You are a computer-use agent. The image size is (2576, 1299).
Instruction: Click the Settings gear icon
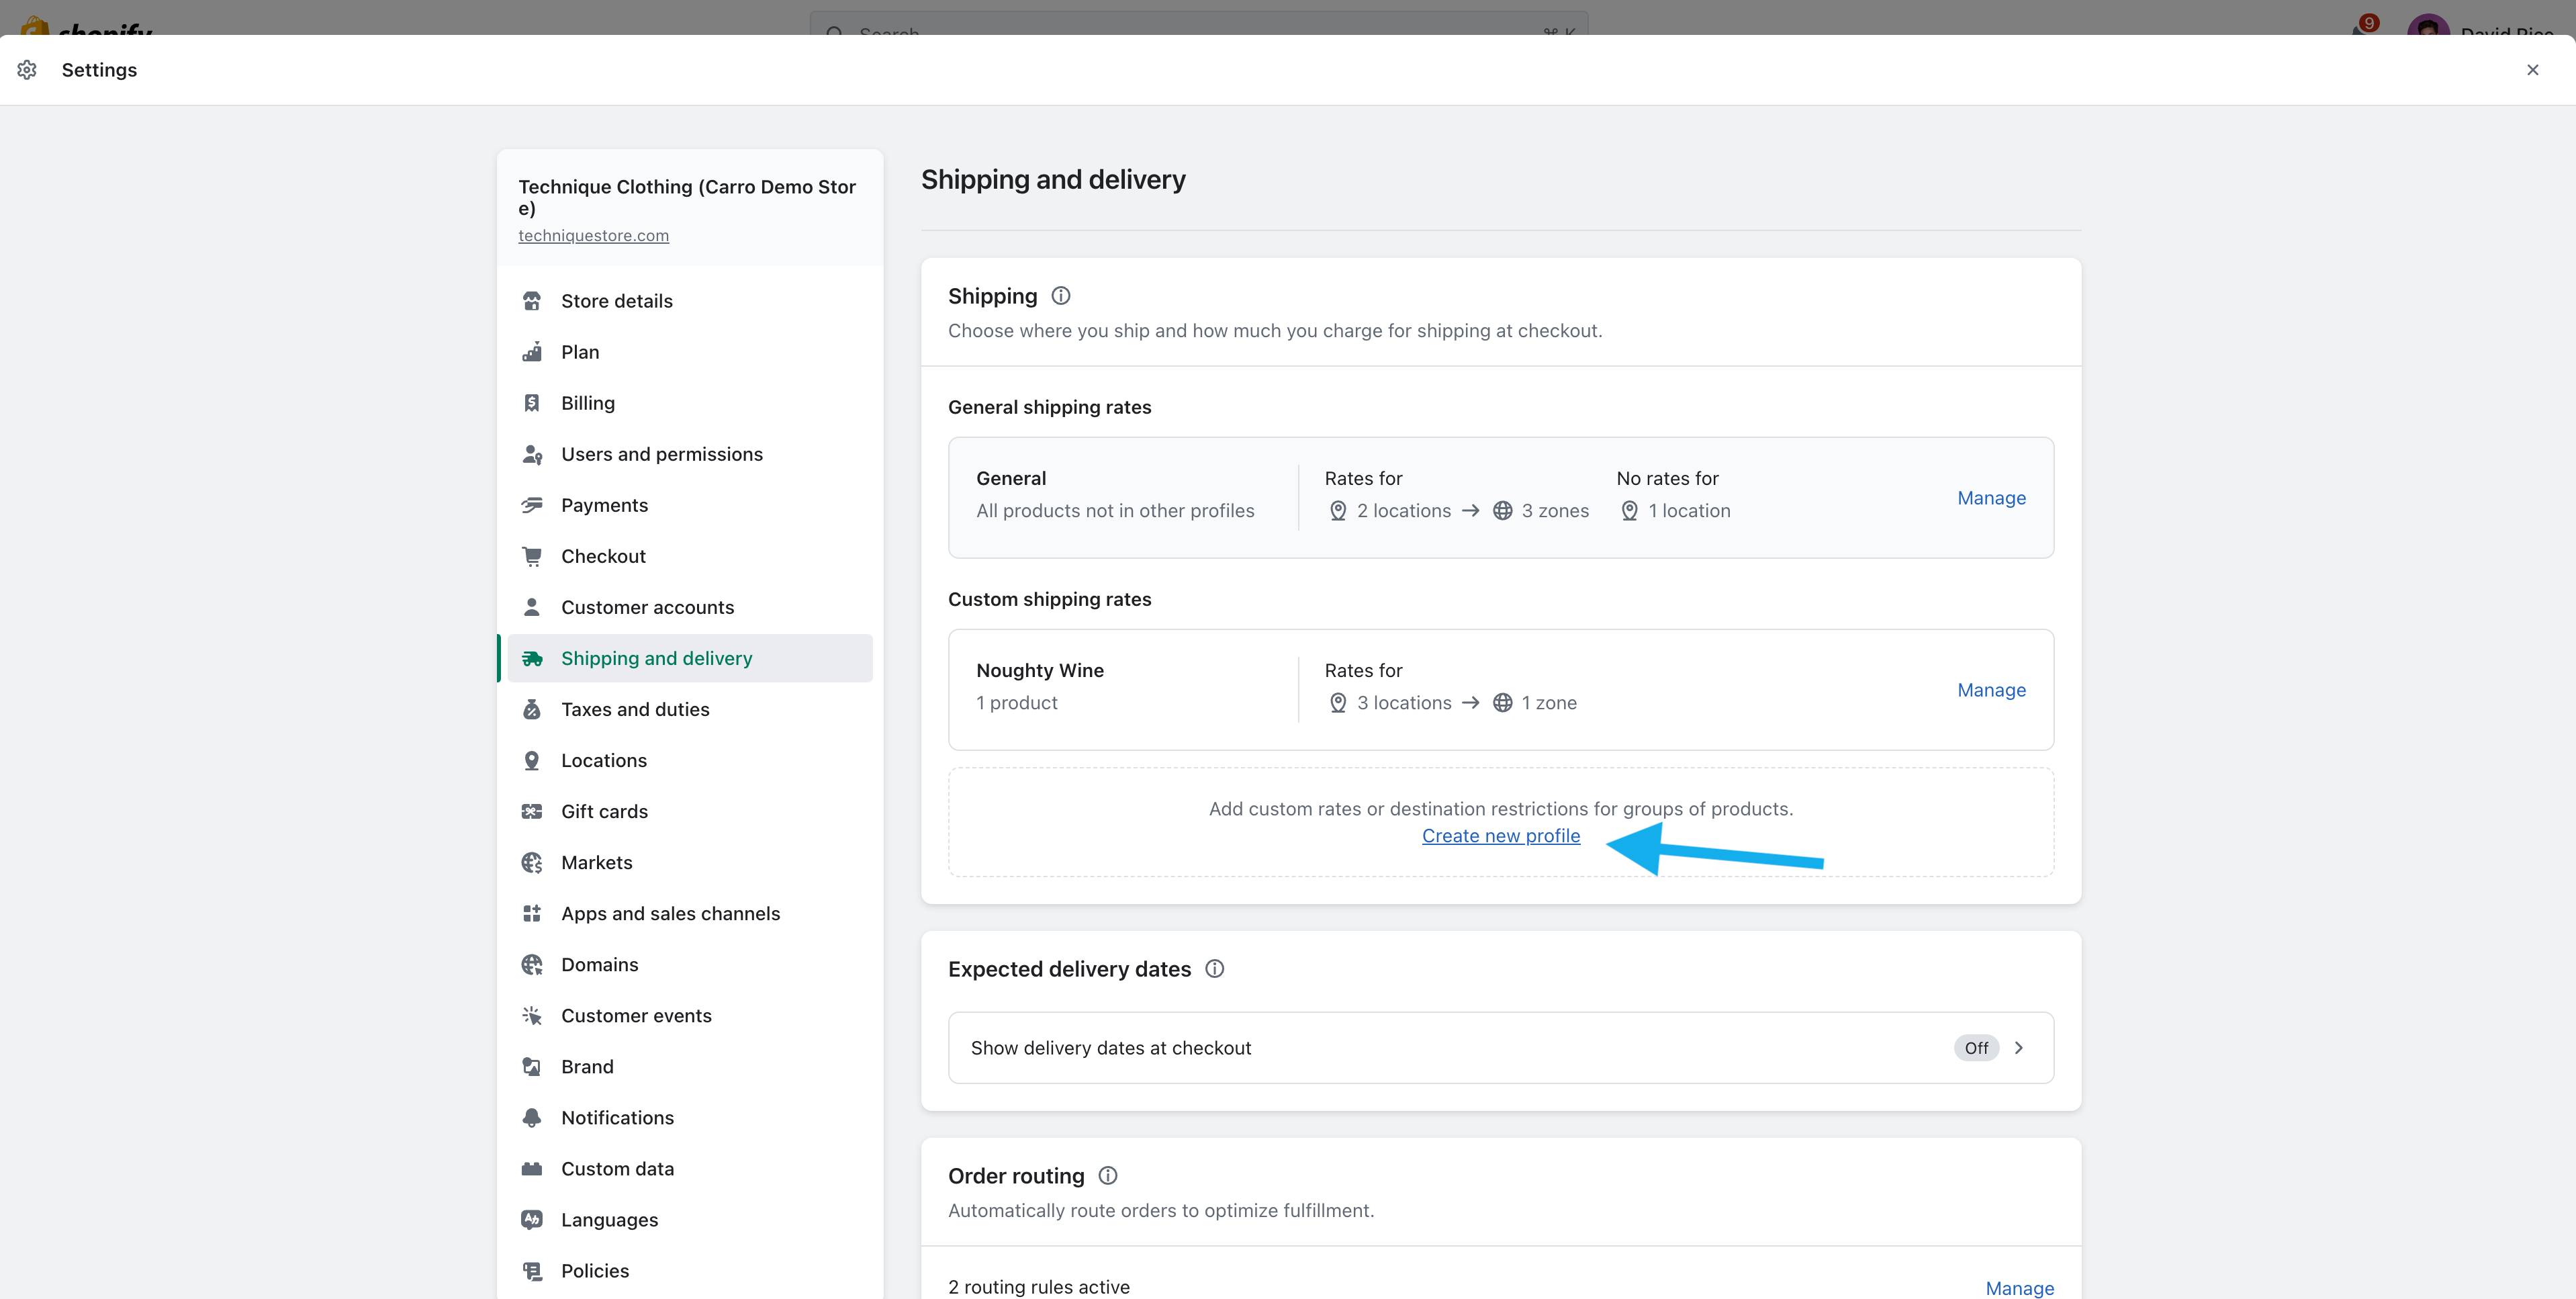27,70
